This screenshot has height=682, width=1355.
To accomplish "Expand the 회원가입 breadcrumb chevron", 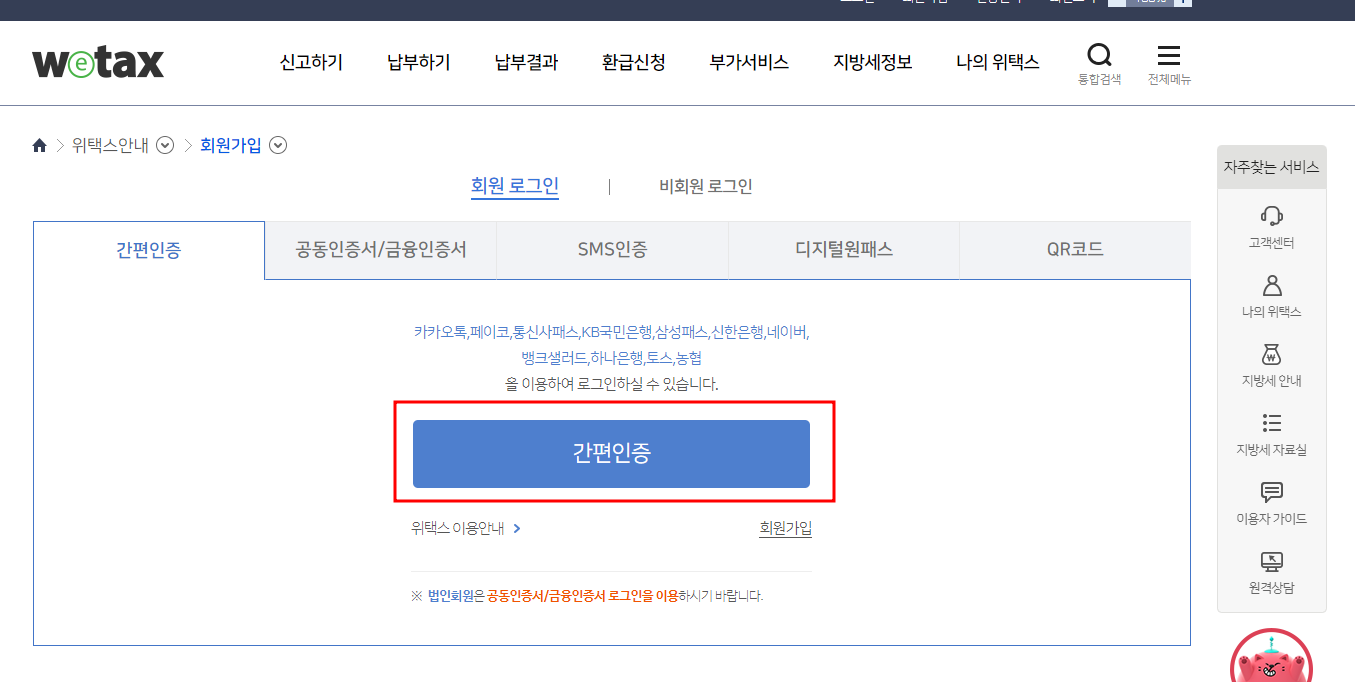I will click(x=277, y=145).
